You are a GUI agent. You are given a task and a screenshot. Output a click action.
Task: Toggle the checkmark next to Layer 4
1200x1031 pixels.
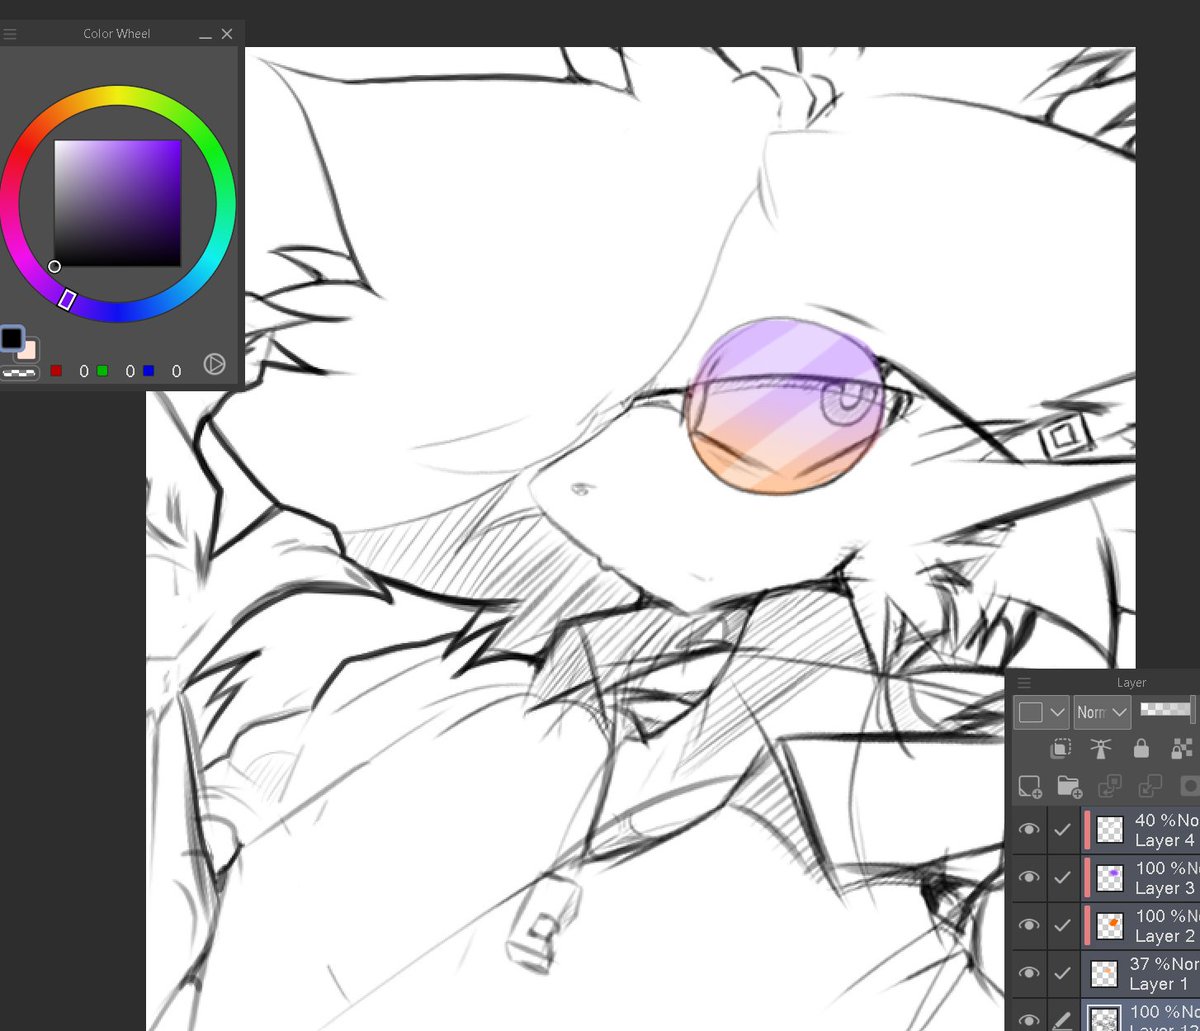tap(1062, 829)
